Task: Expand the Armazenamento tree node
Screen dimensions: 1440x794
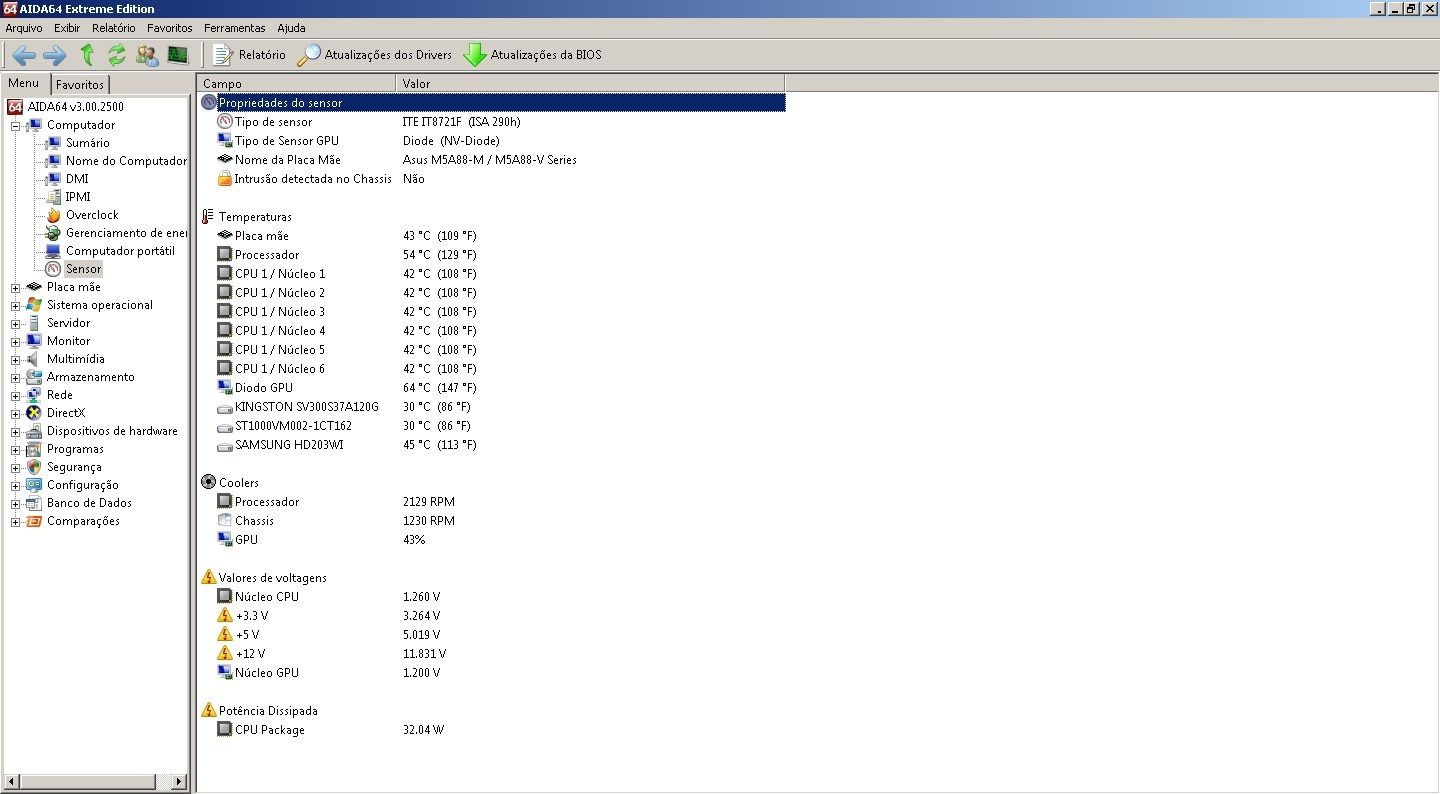Action: [16, 378]
